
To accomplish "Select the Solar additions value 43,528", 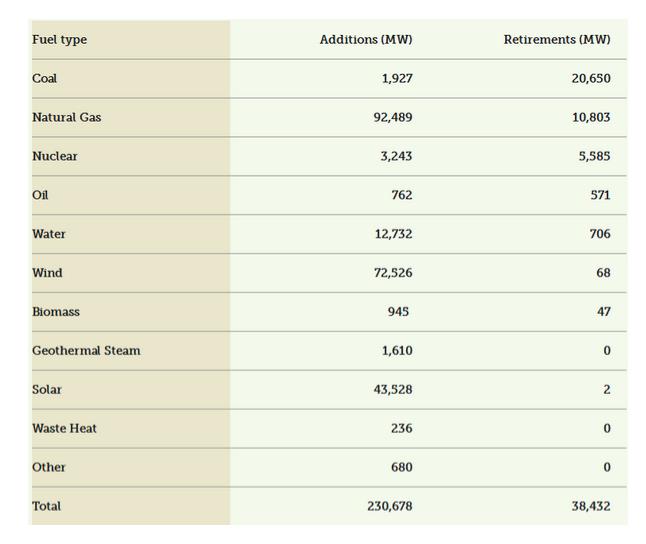I will coord(393,390).
